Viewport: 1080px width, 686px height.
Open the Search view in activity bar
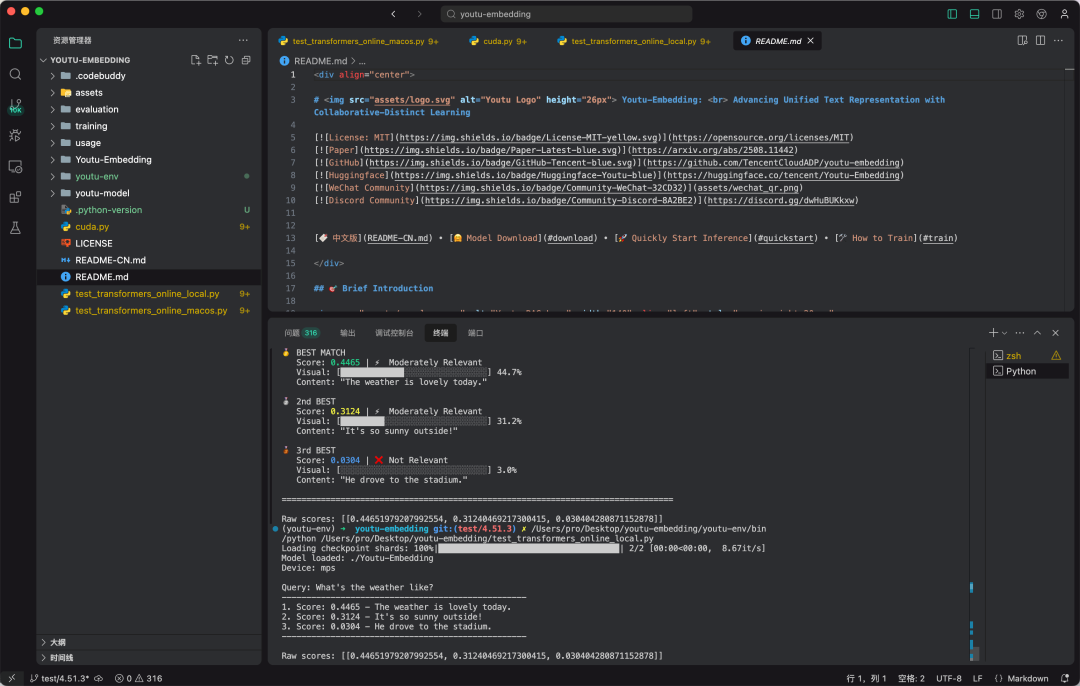(x=15, y=74)
